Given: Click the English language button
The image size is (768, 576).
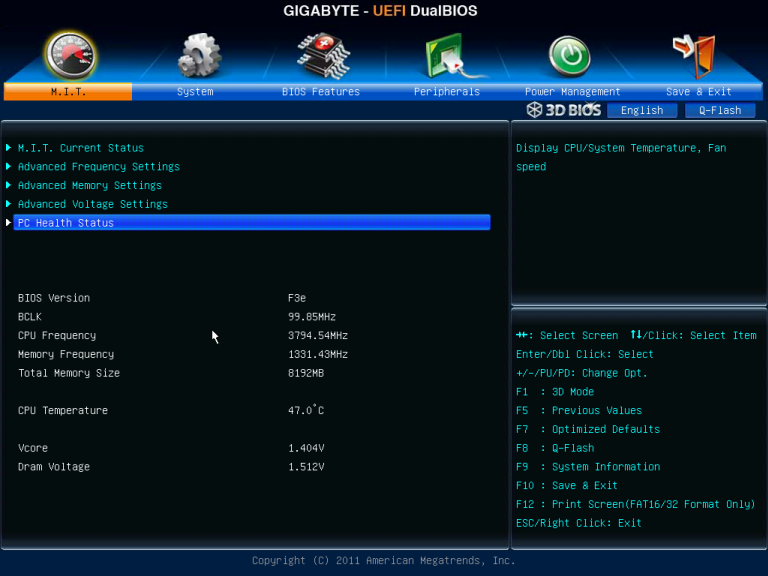Looking at the screenshot, I should tap(642, 110).
